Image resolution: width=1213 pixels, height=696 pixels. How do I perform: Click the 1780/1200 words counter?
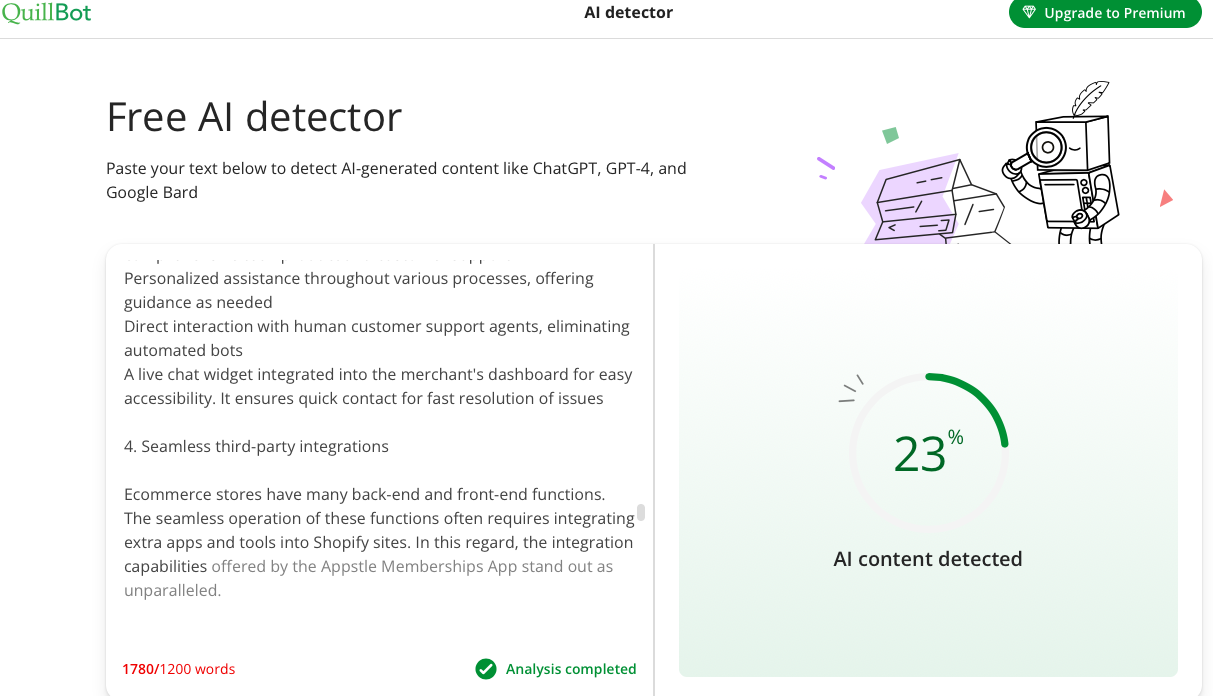(179, 669)
